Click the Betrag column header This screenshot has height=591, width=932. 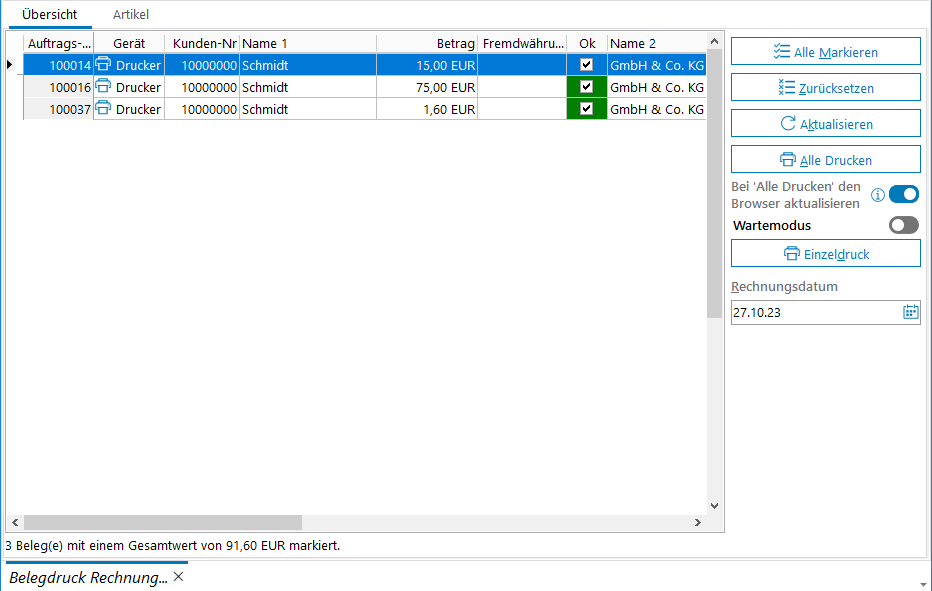(x=426, y=44)
